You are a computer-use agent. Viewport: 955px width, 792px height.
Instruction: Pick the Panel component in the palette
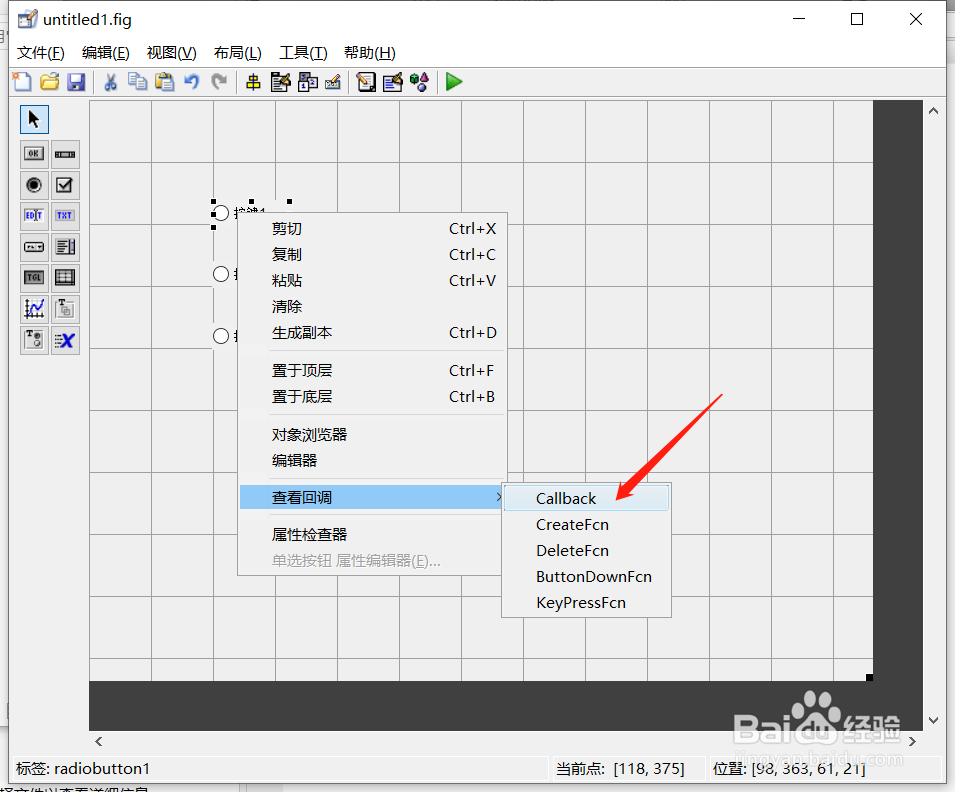(65, 309)
